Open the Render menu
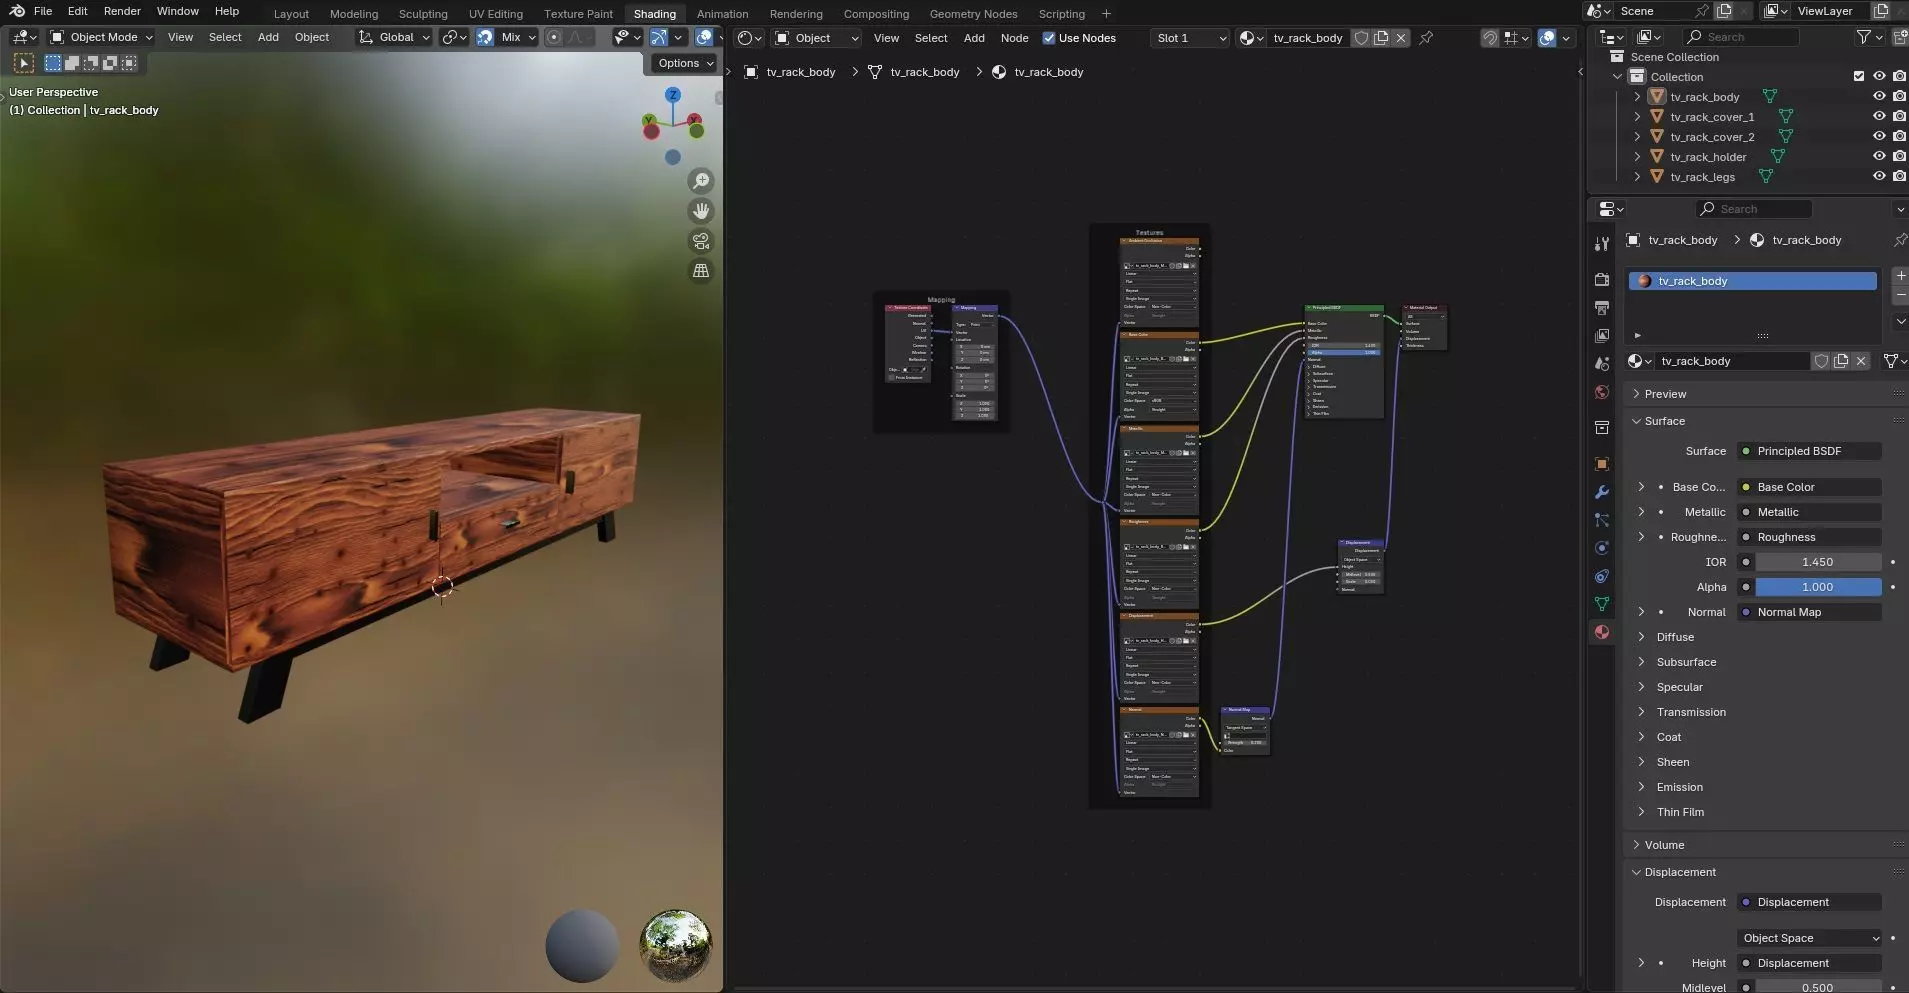 click(122, 11)
